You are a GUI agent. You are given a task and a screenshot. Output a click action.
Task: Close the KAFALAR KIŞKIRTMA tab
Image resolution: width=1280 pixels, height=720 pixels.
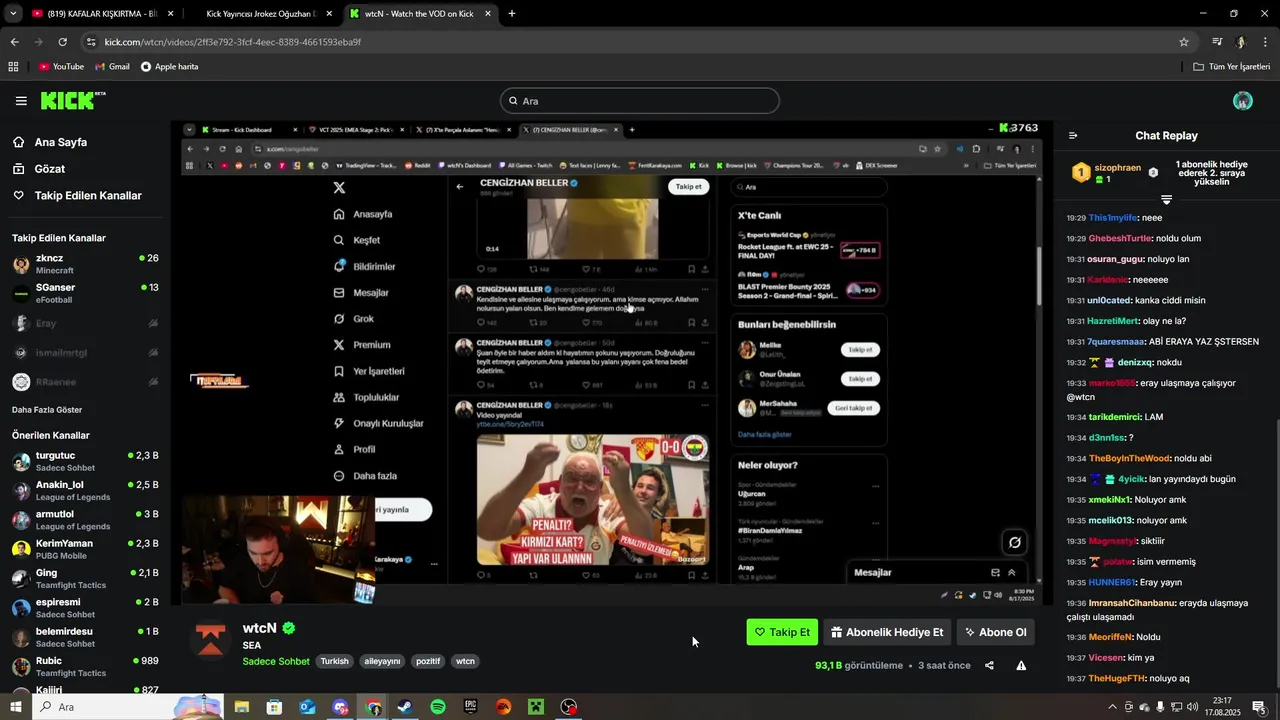(170, 14)
